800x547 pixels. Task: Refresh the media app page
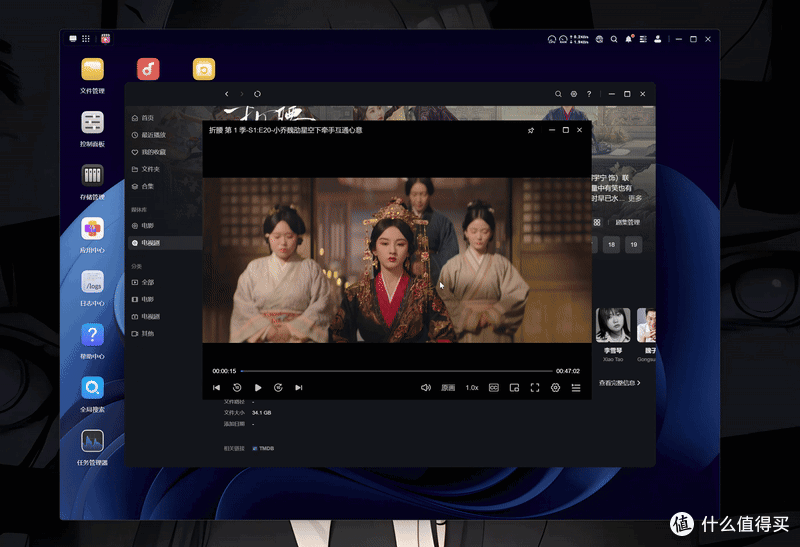pyautogui.click(x=257, y=94)
